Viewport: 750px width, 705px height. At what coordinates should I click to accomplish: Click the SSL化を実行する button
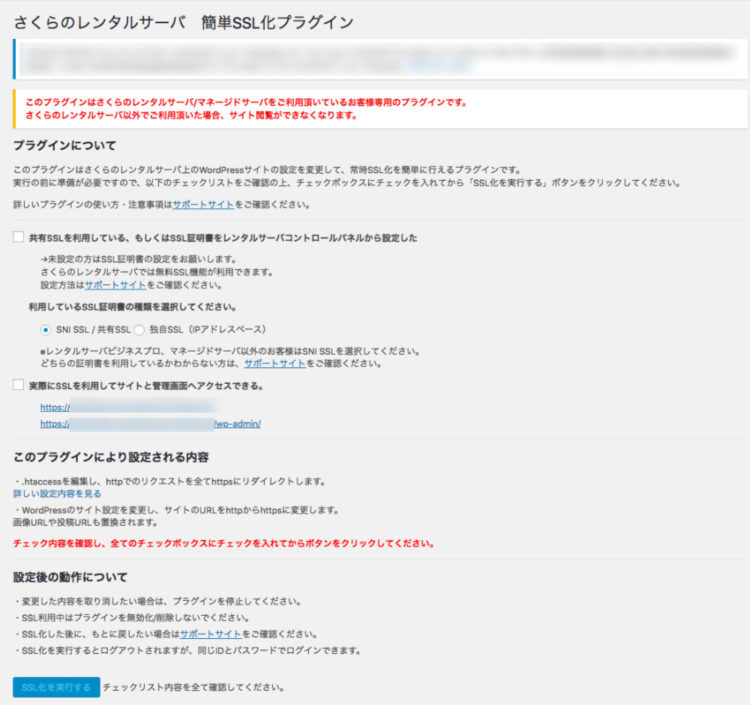pos(56,687)
